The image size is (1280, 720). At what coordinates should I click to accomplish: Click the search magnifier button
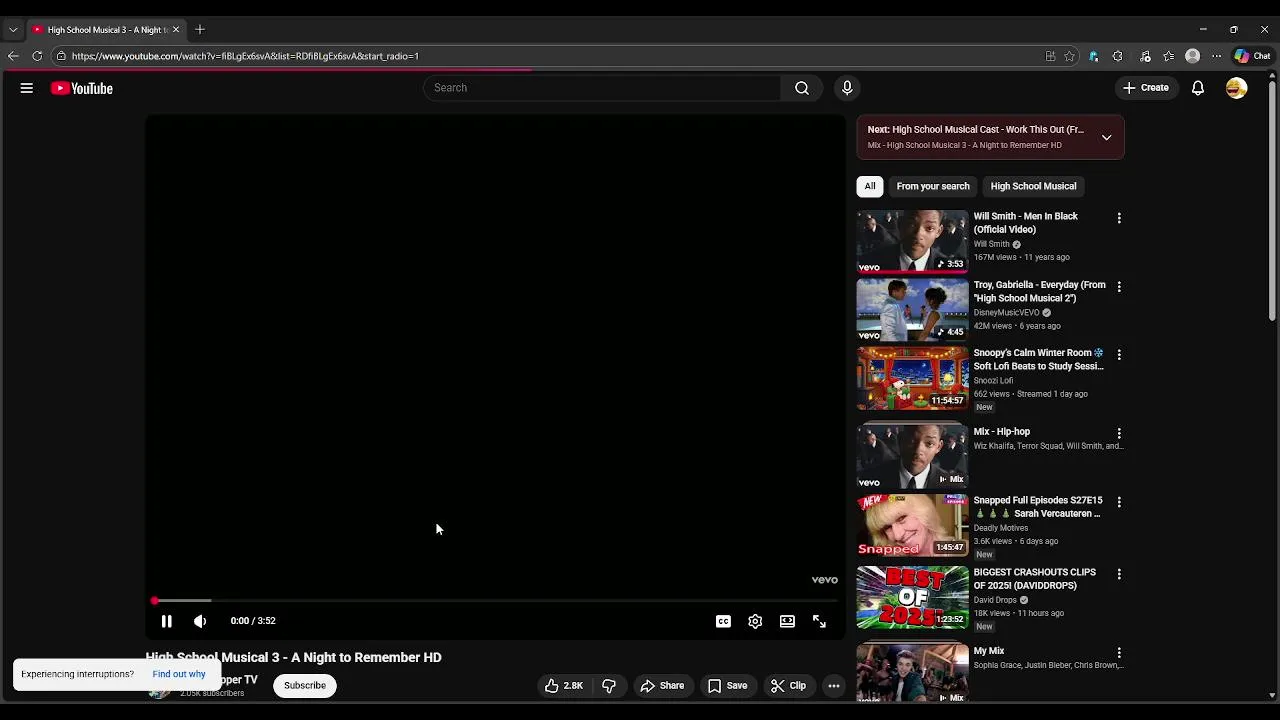point(802,88)
